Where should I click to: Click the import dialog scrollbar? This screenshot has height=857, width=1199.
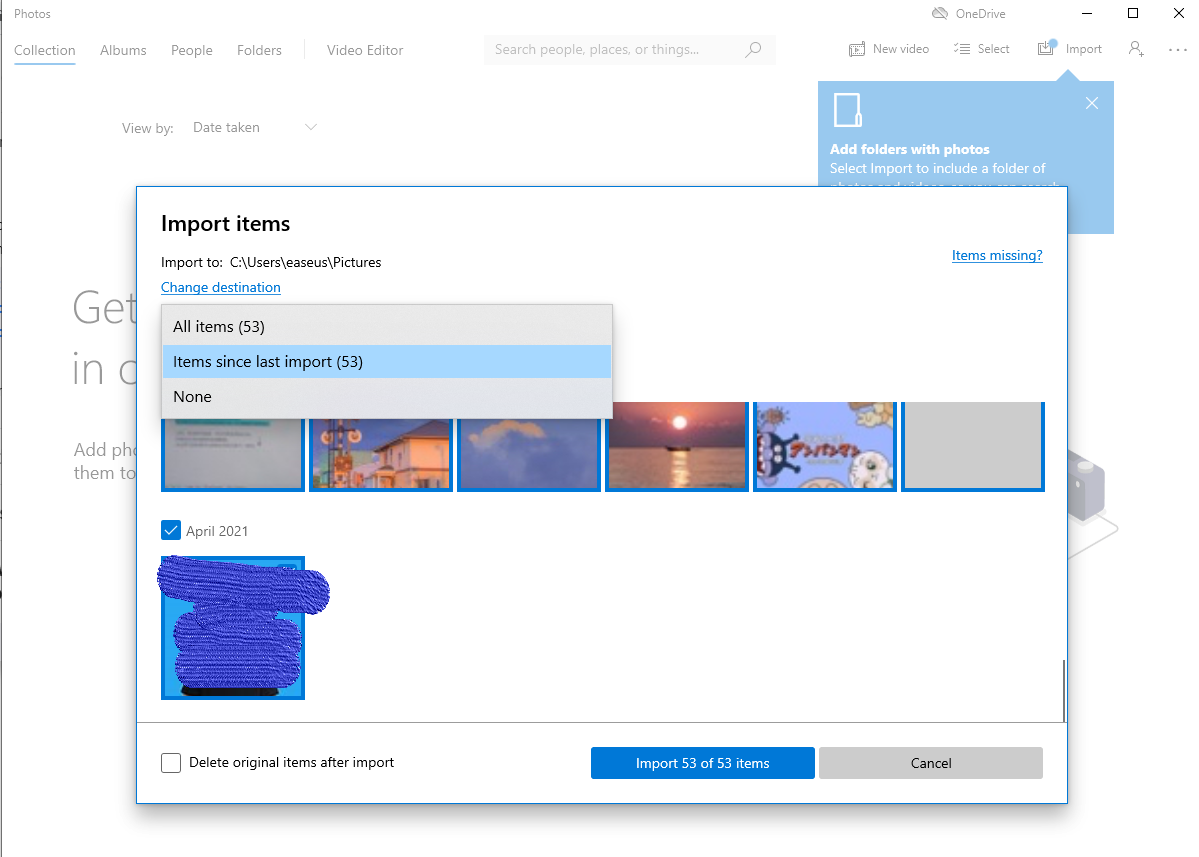coord(1064,690)
